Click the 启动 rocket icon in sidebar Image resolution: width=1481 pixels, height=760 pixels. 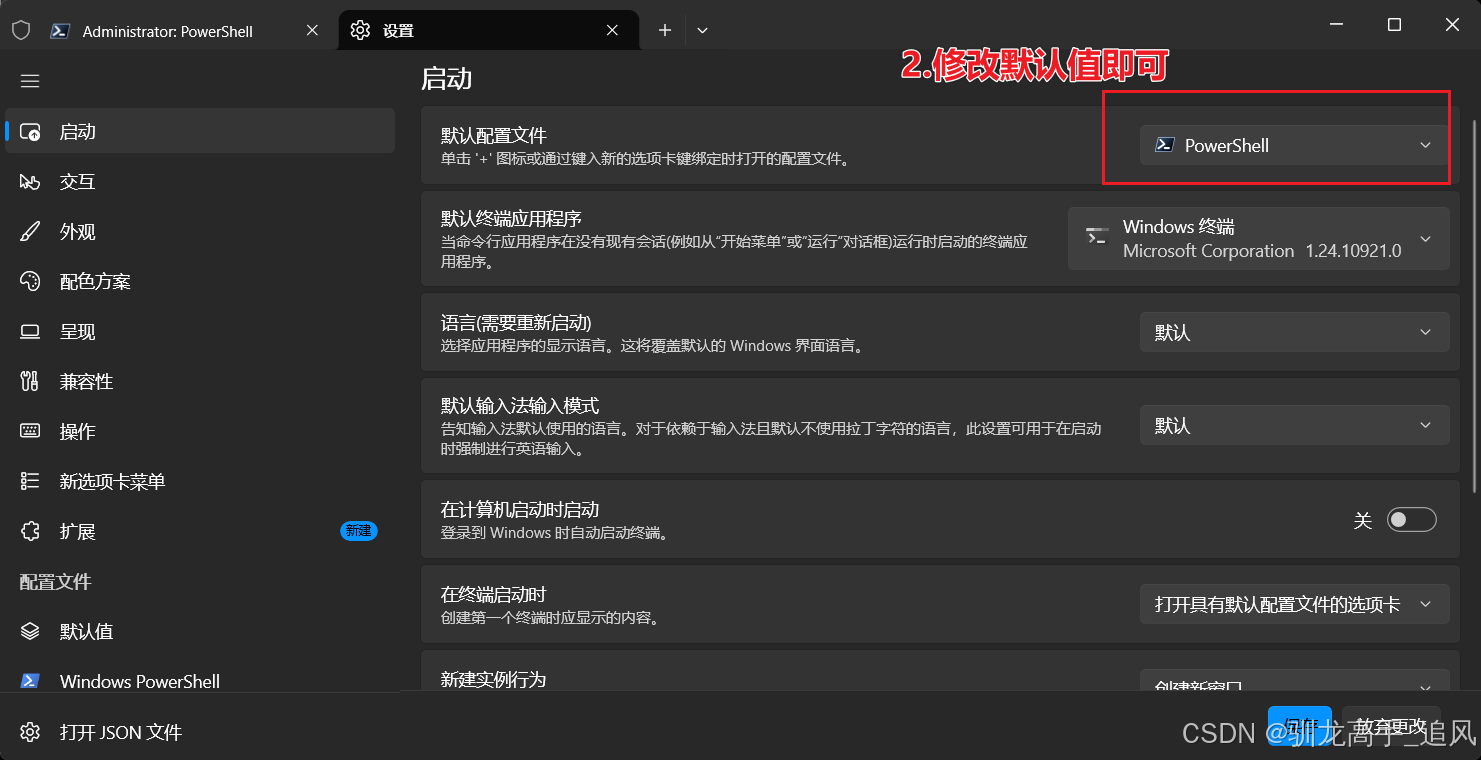[30, 132]
